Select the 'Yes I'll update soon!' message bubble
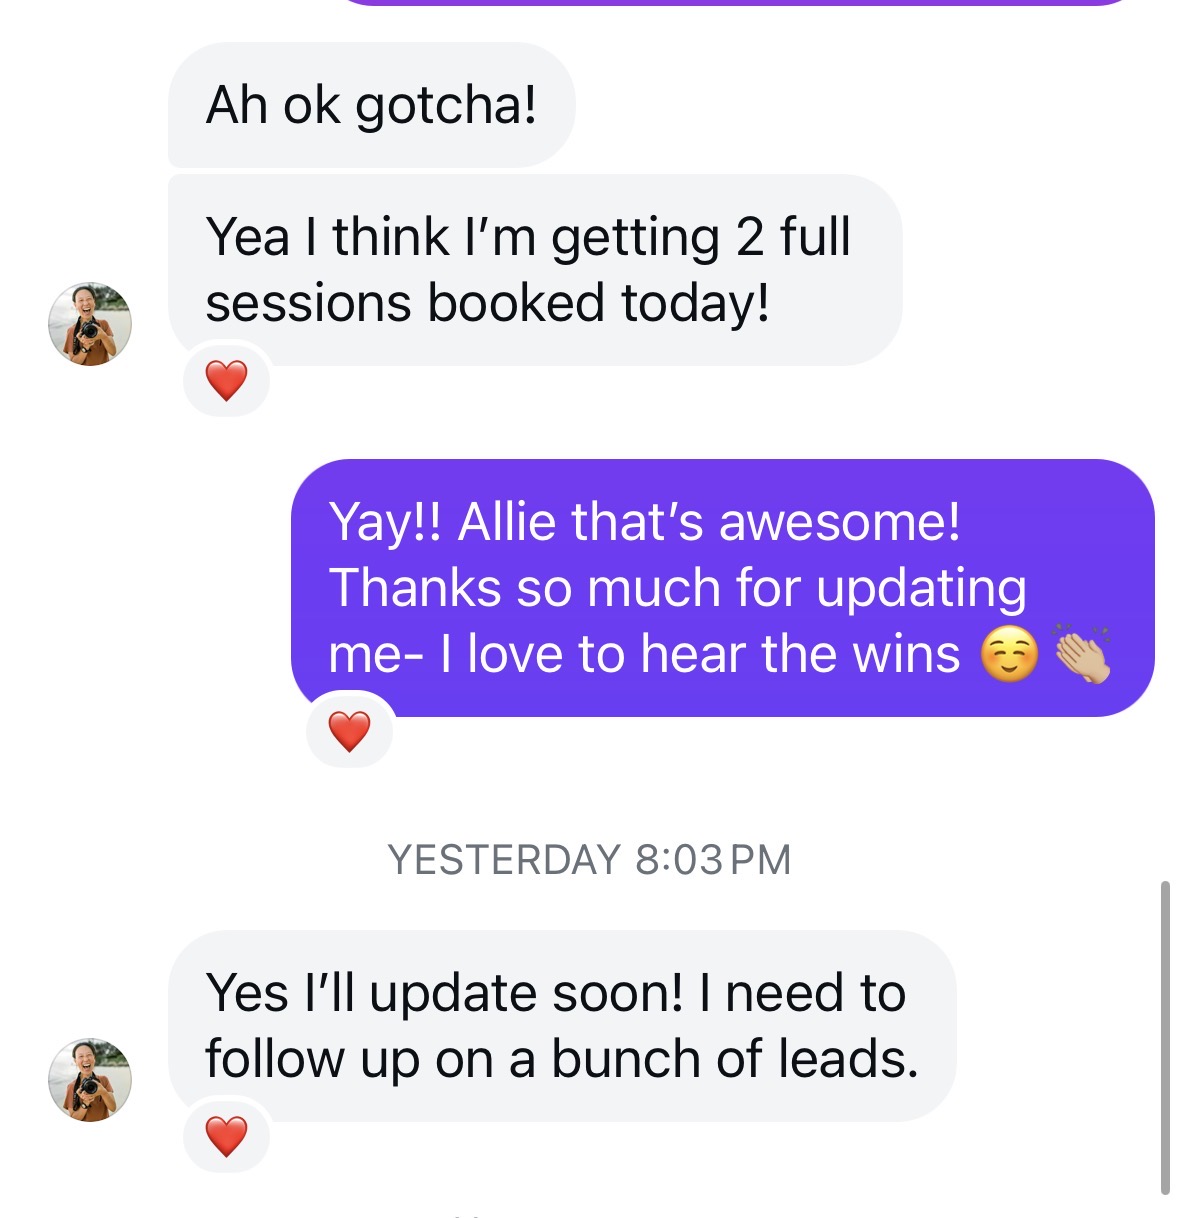This screenshot has width=1179, height=1218. (562, 1026)
